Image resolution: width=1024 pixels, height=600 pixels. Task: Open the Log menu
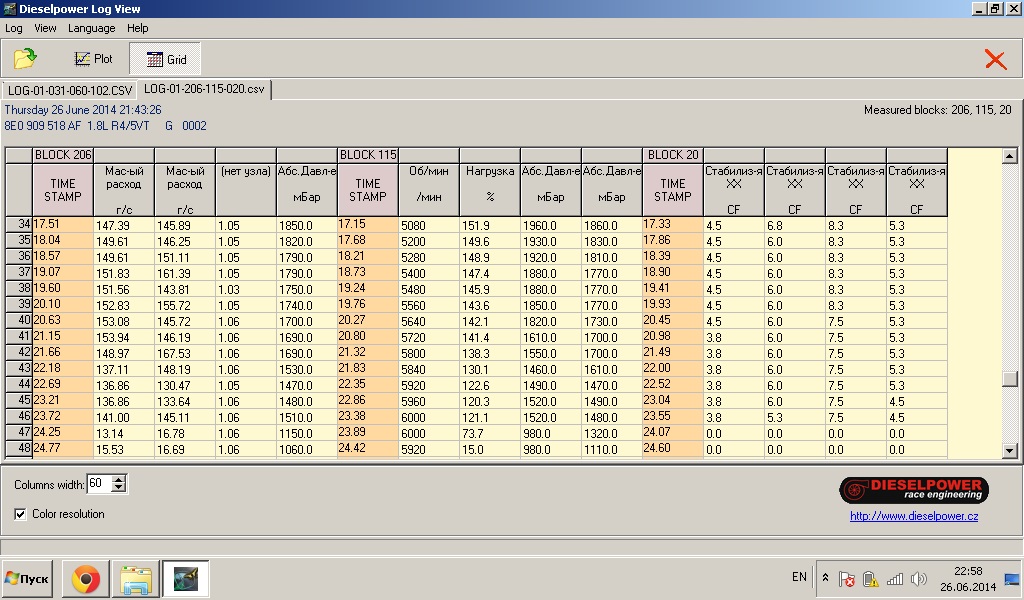(x=14, y=28)
